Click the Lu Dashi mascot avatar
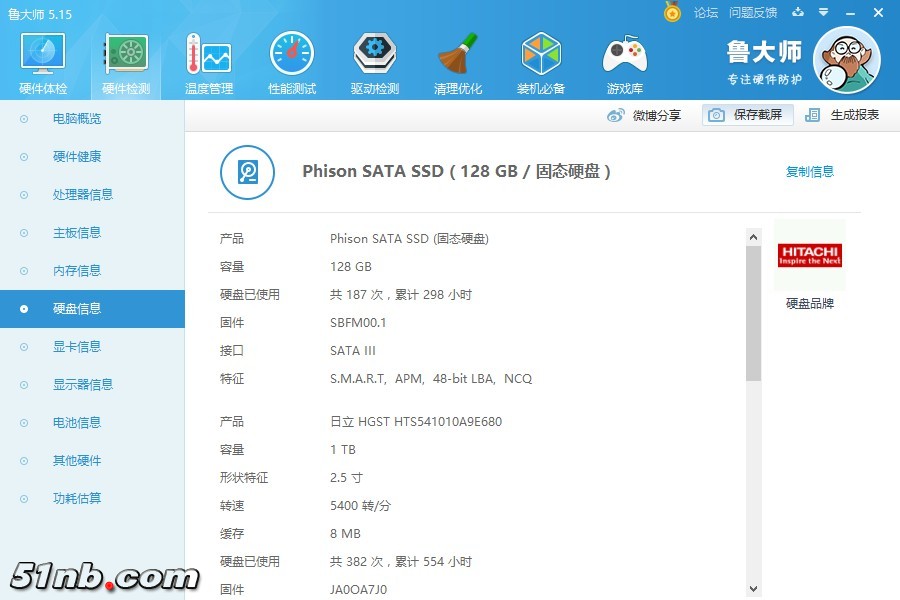Screen dimensions: 900x600 coord(846,61)
